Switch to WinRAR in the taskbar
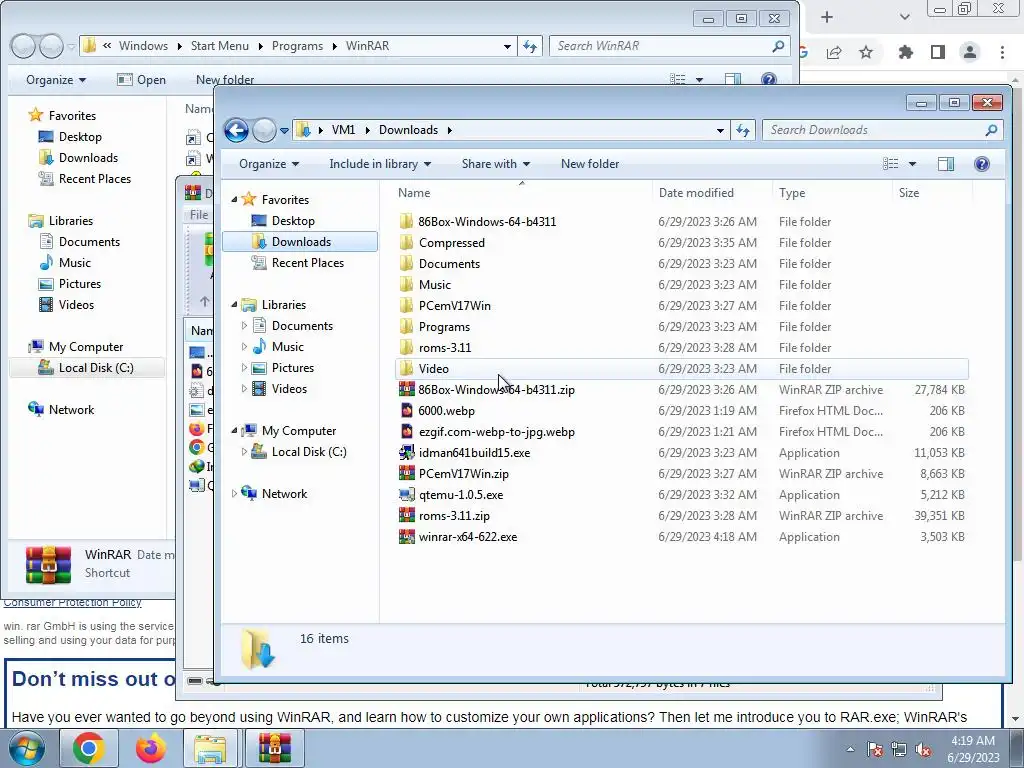Viewport: 1024px width, 768px height. (274, 748)
